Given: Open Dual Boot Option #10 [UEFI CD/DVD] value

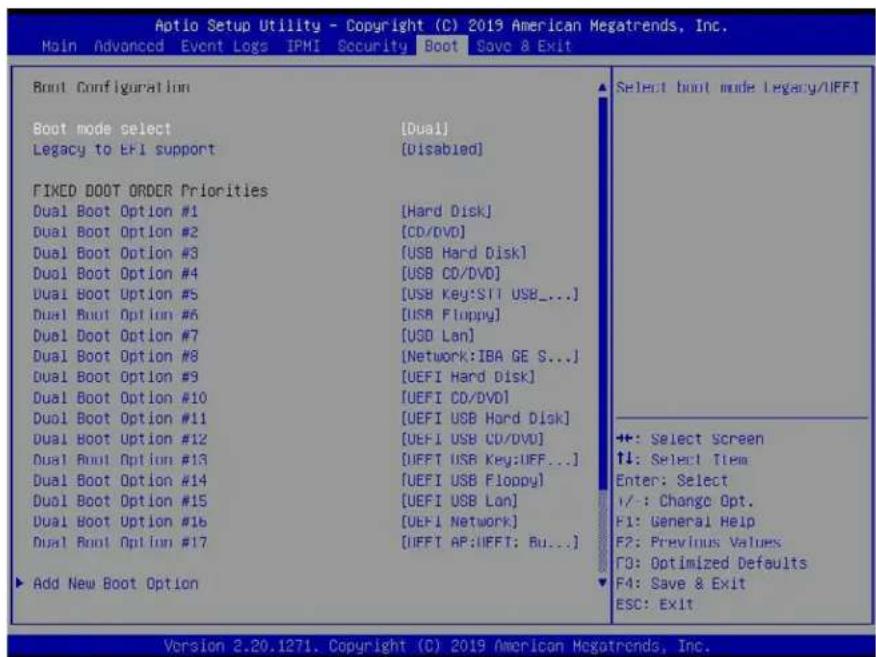Looking at the screenshot, I should [455, 398].
